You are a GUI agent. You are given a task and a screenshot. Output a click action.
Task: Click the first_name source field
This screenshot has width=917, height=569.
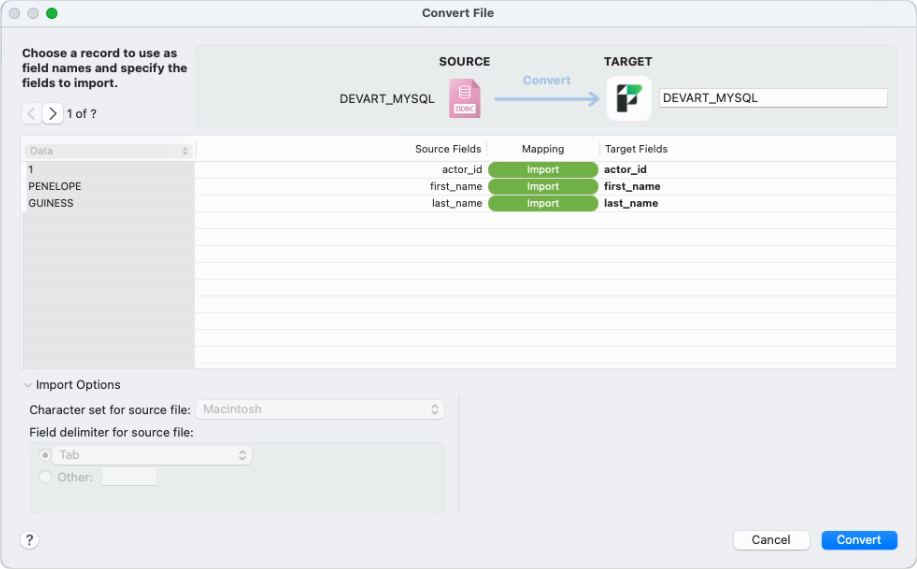(x=456, y=187)
